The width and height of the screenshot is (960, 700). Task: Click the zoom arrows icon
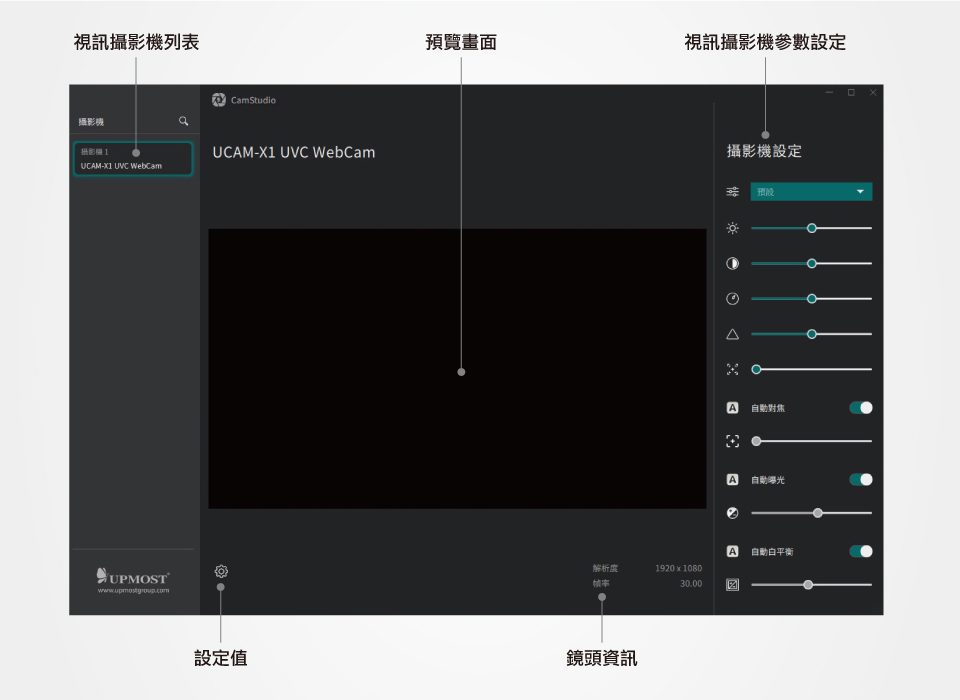click(x=732, y=369)
